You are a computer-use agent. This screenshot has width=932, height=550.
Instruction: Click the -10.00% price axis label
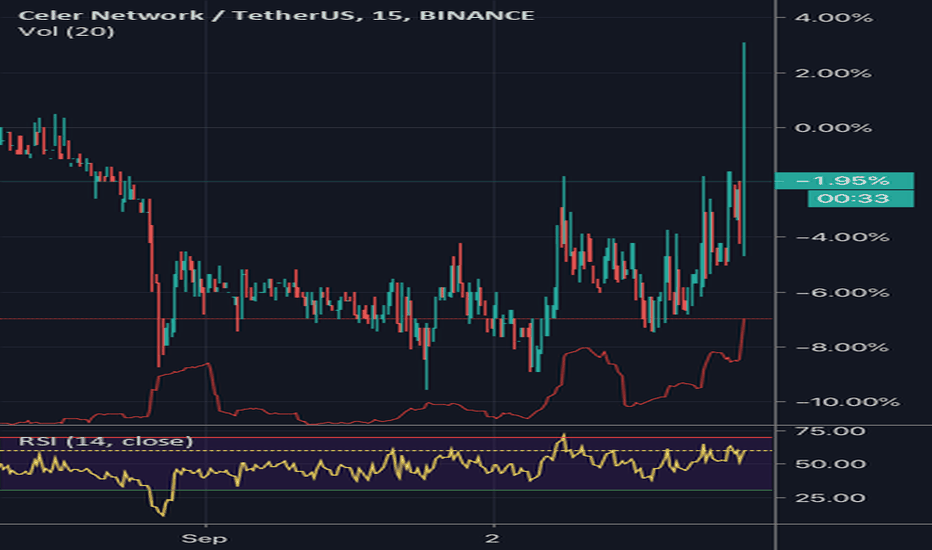847,402
